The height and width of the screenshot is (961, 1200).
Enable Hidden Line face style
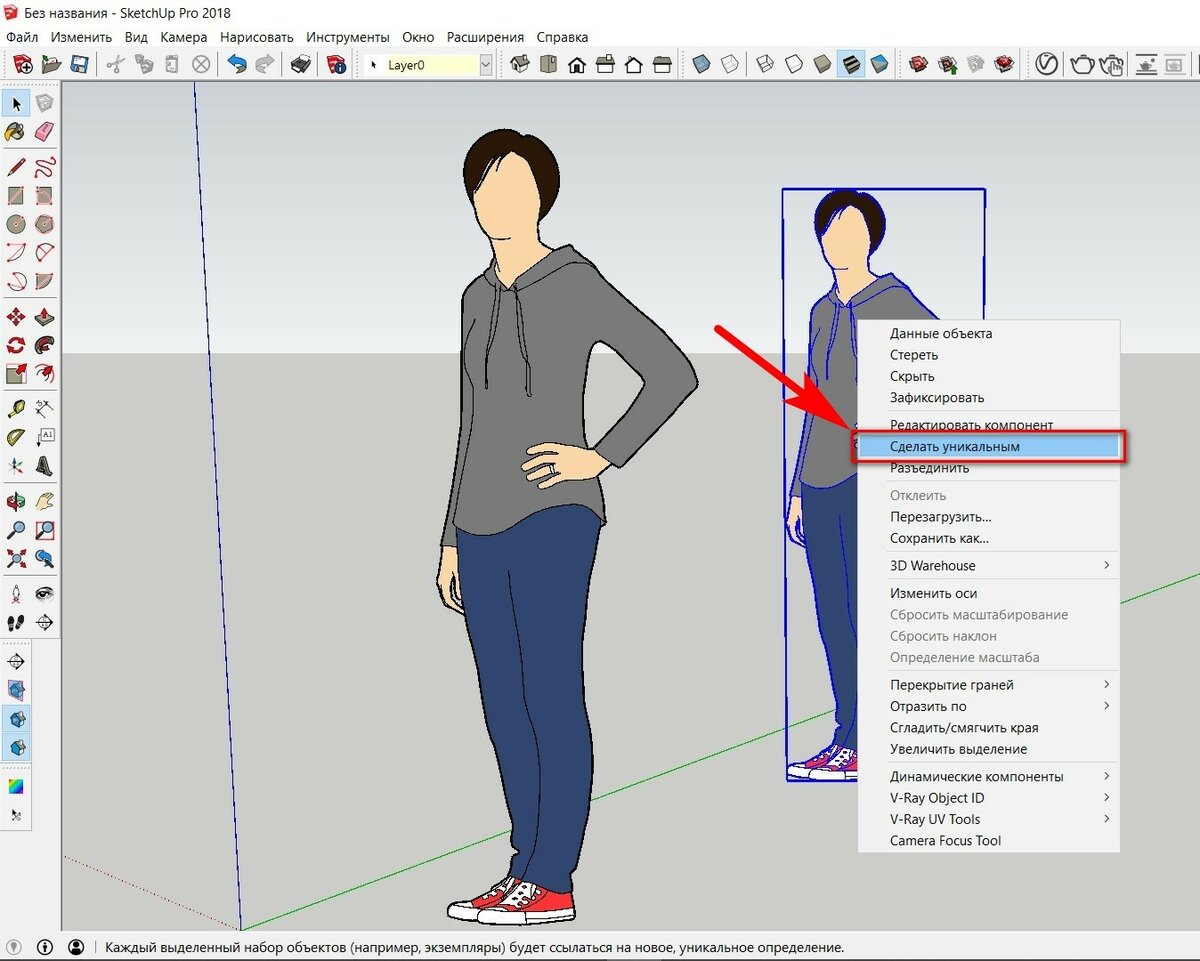793,65
